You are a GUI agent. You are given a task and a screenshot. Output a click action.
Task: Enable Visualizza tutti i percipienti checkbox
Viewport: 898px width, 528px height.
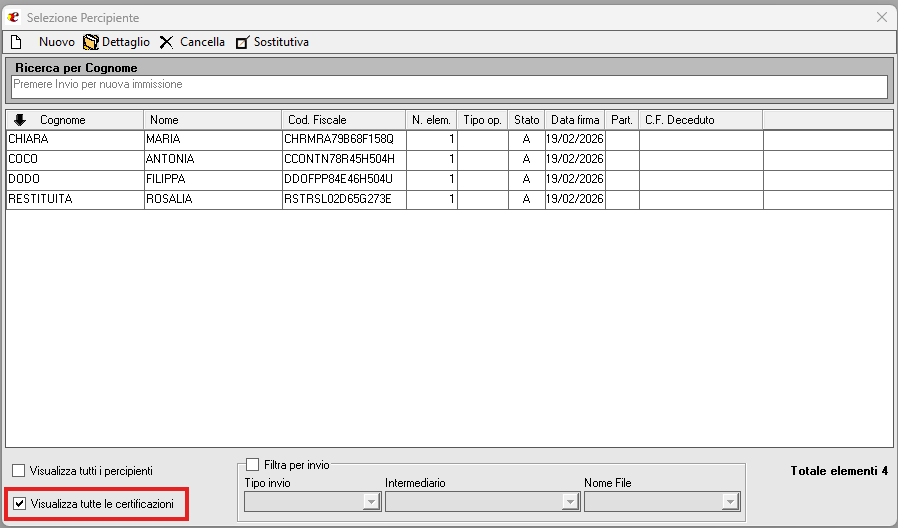[19, 471]
